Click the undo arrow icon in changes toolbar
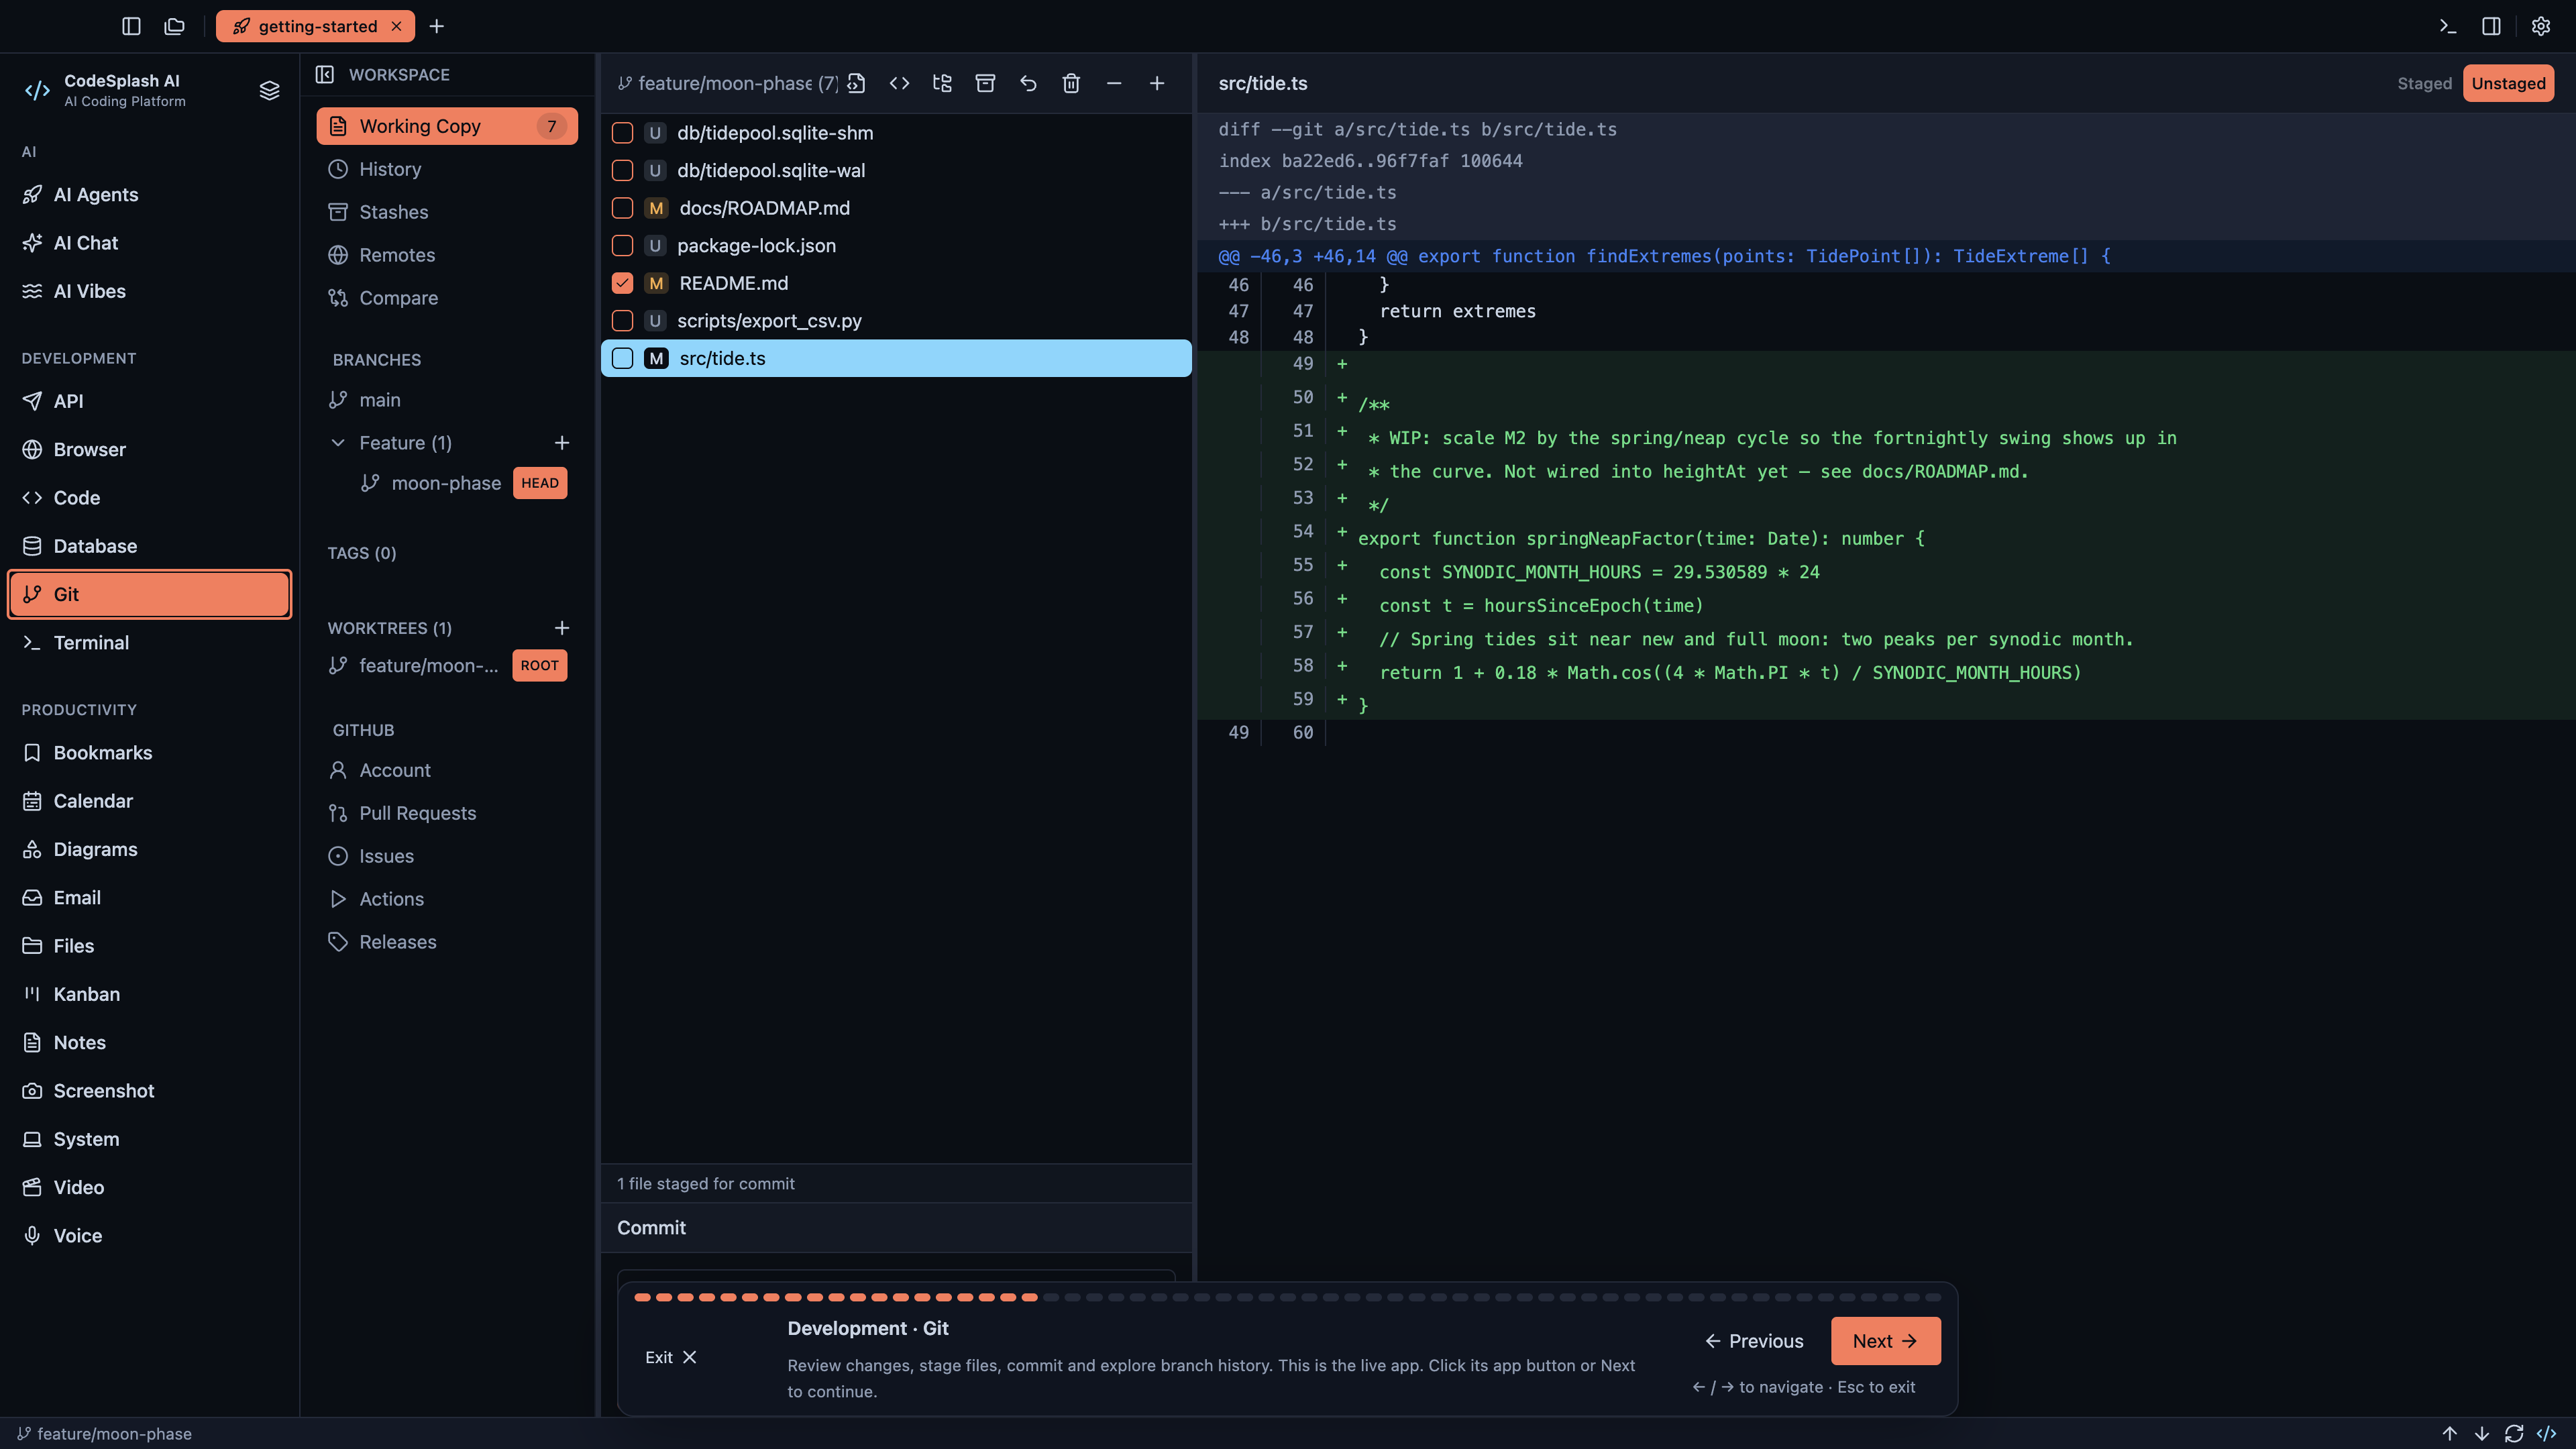 tap(1028, 83)
